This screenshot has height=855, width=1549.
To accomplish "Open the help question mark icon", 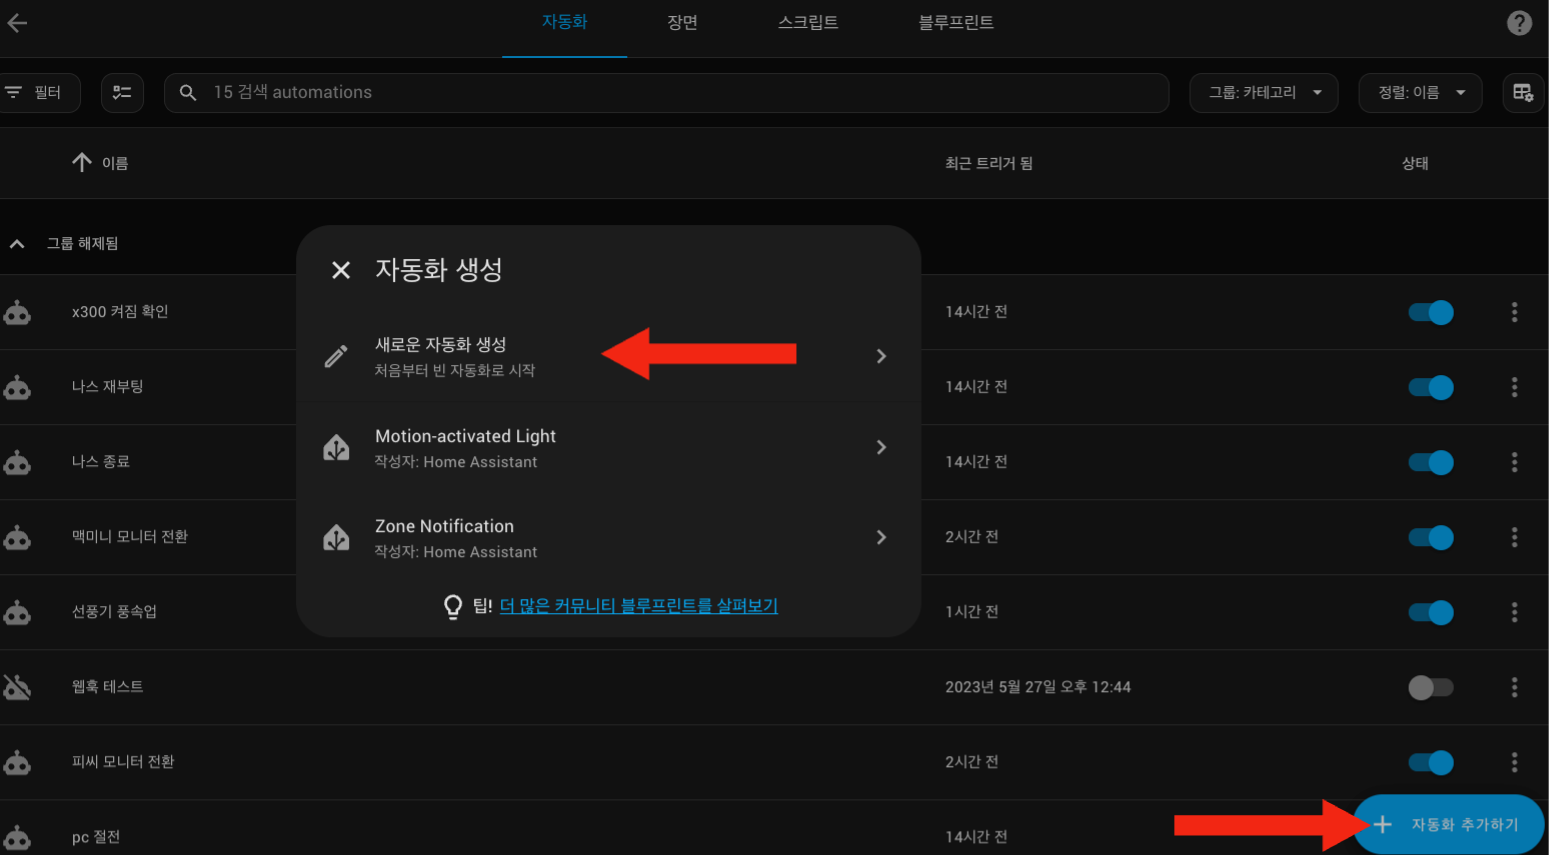I will pyautogui.click(x=1519, y=23).
